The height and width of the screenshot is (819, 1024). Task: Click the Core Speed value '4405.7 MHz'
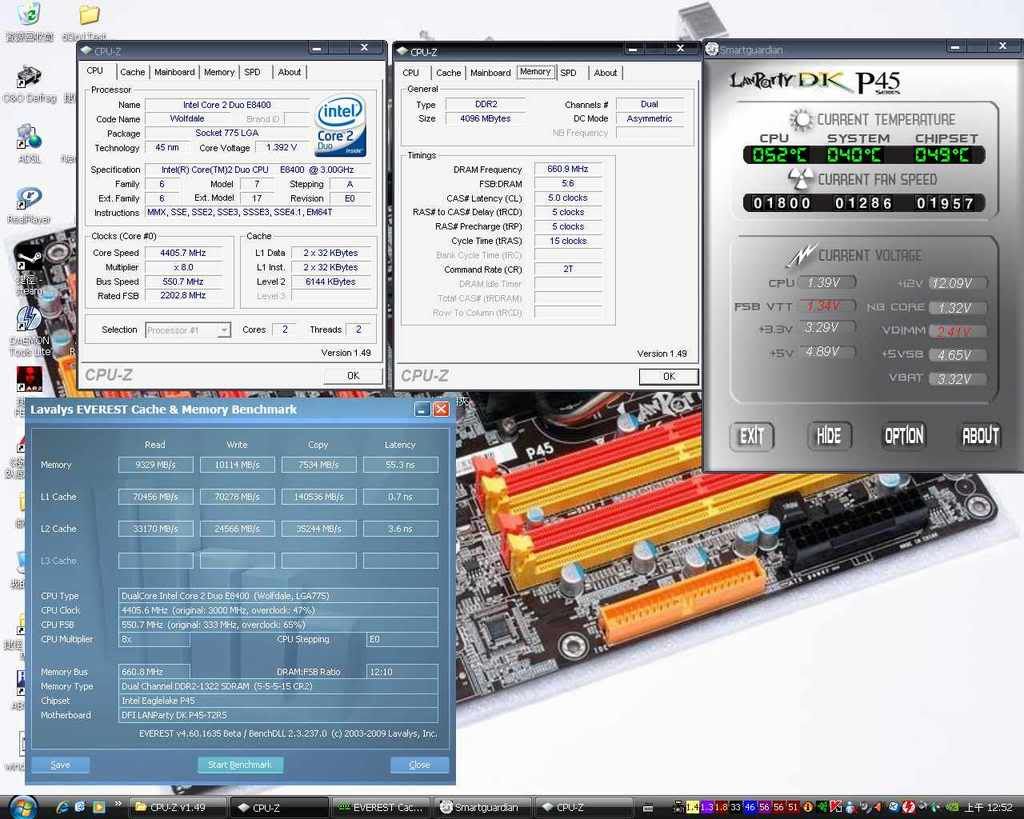coord(184,253)
